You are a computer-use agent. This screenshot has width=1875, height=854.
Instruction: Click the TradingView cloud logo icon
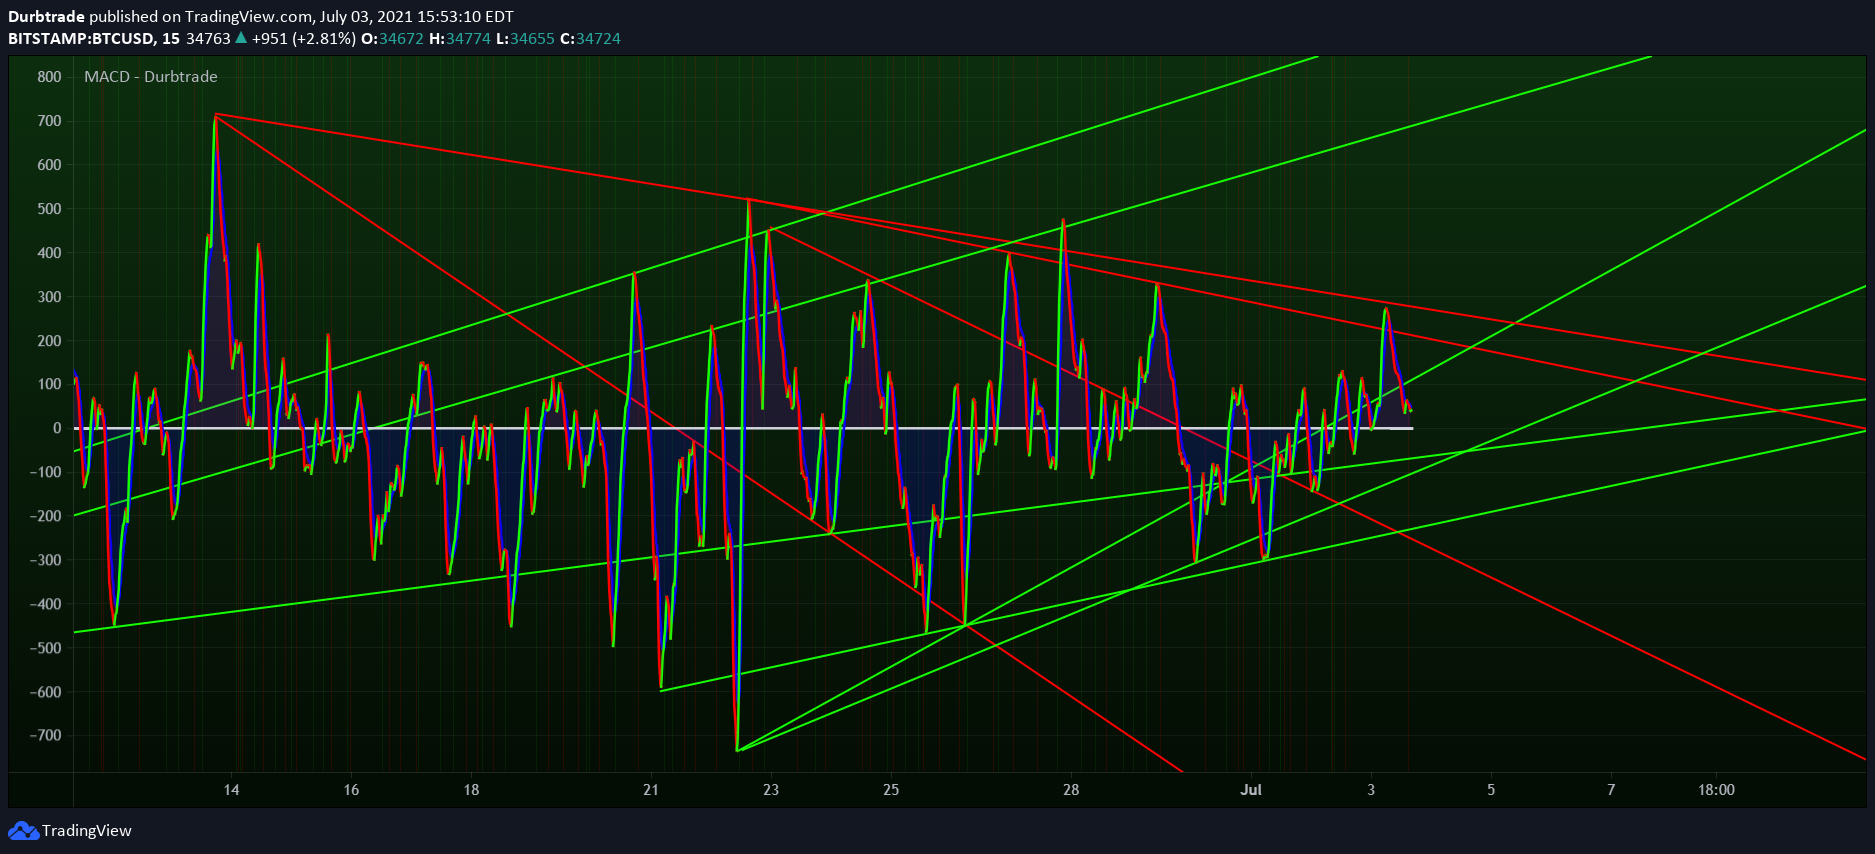tap(23, 831)
